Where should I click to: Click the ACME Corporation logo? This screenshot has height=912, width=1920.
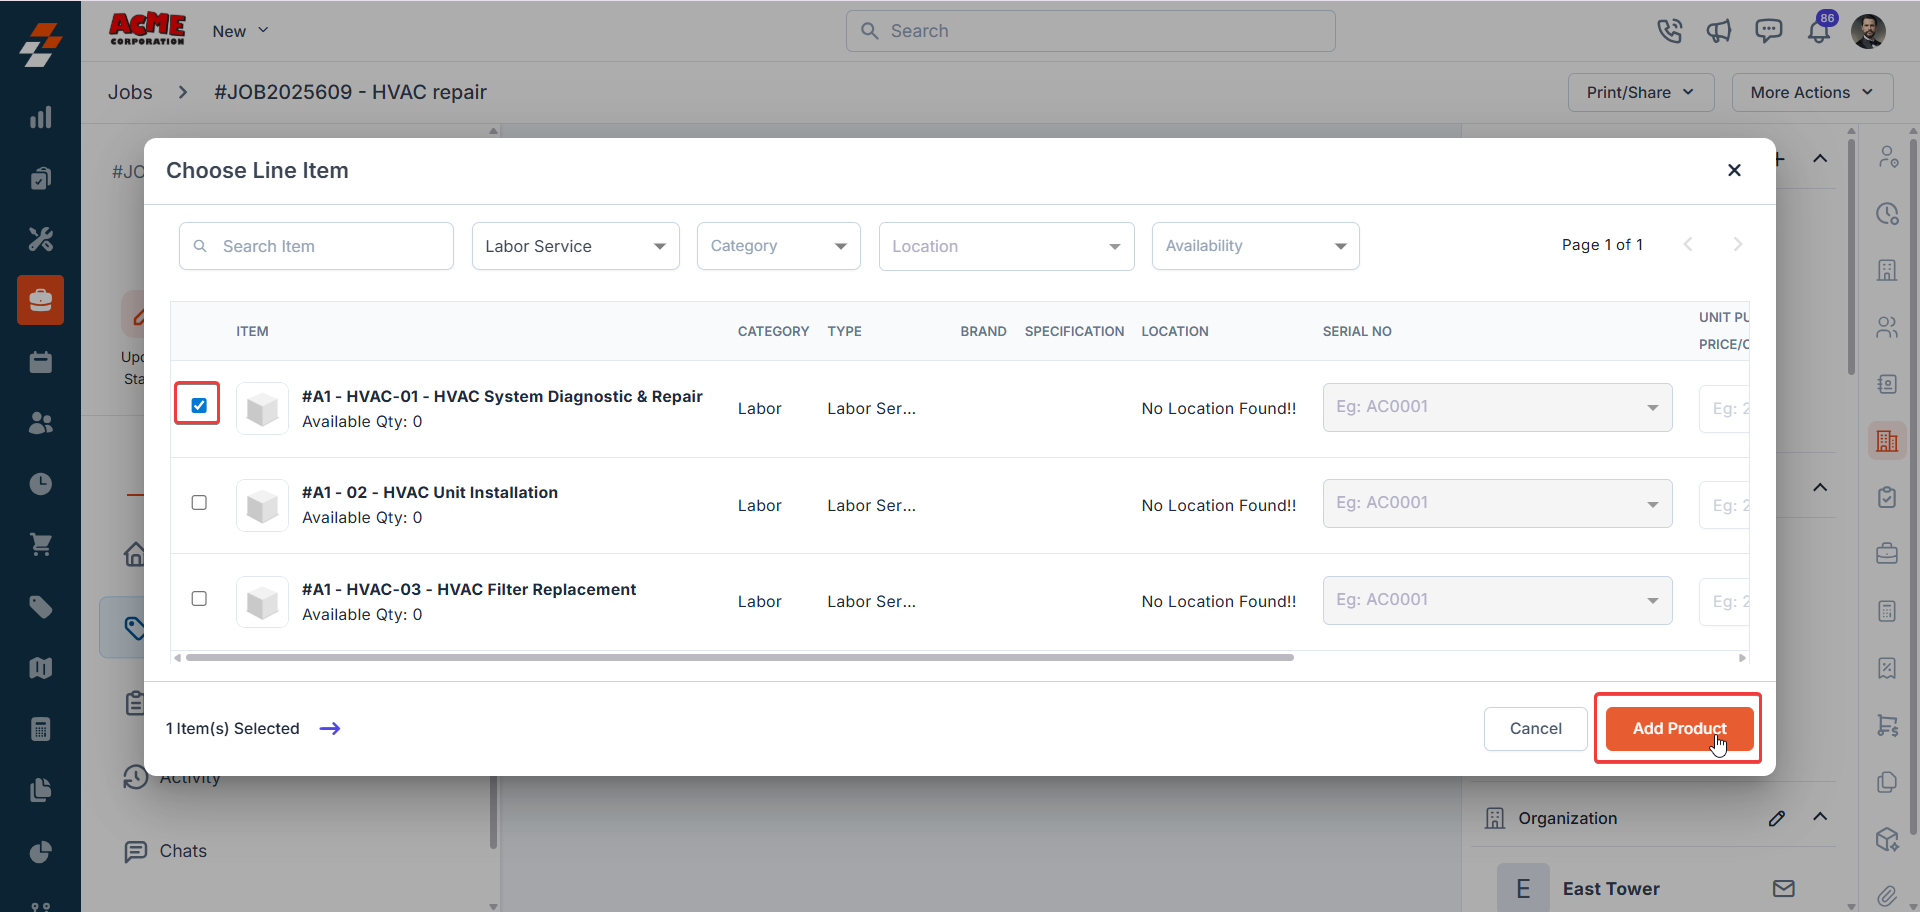coord(147,29)
